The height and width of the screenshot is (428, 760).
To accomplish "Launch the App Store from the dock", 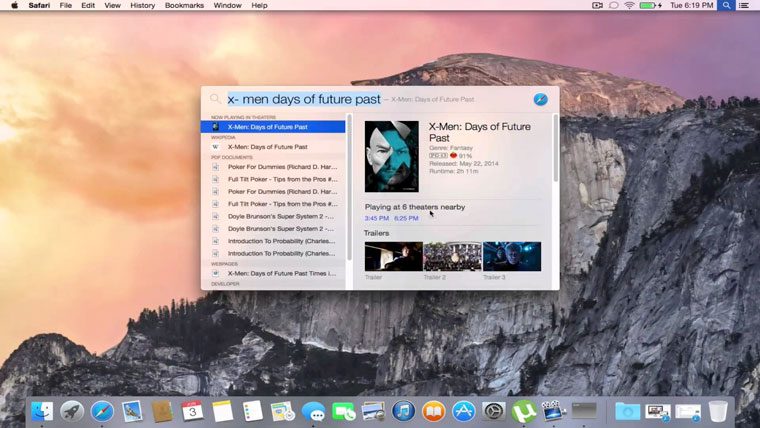I will (x=463, y=410).
